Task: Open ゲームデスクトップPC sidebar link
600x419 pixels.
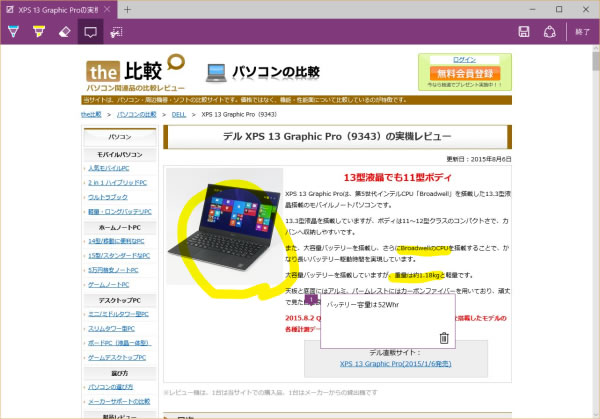Action: point(117,358)
